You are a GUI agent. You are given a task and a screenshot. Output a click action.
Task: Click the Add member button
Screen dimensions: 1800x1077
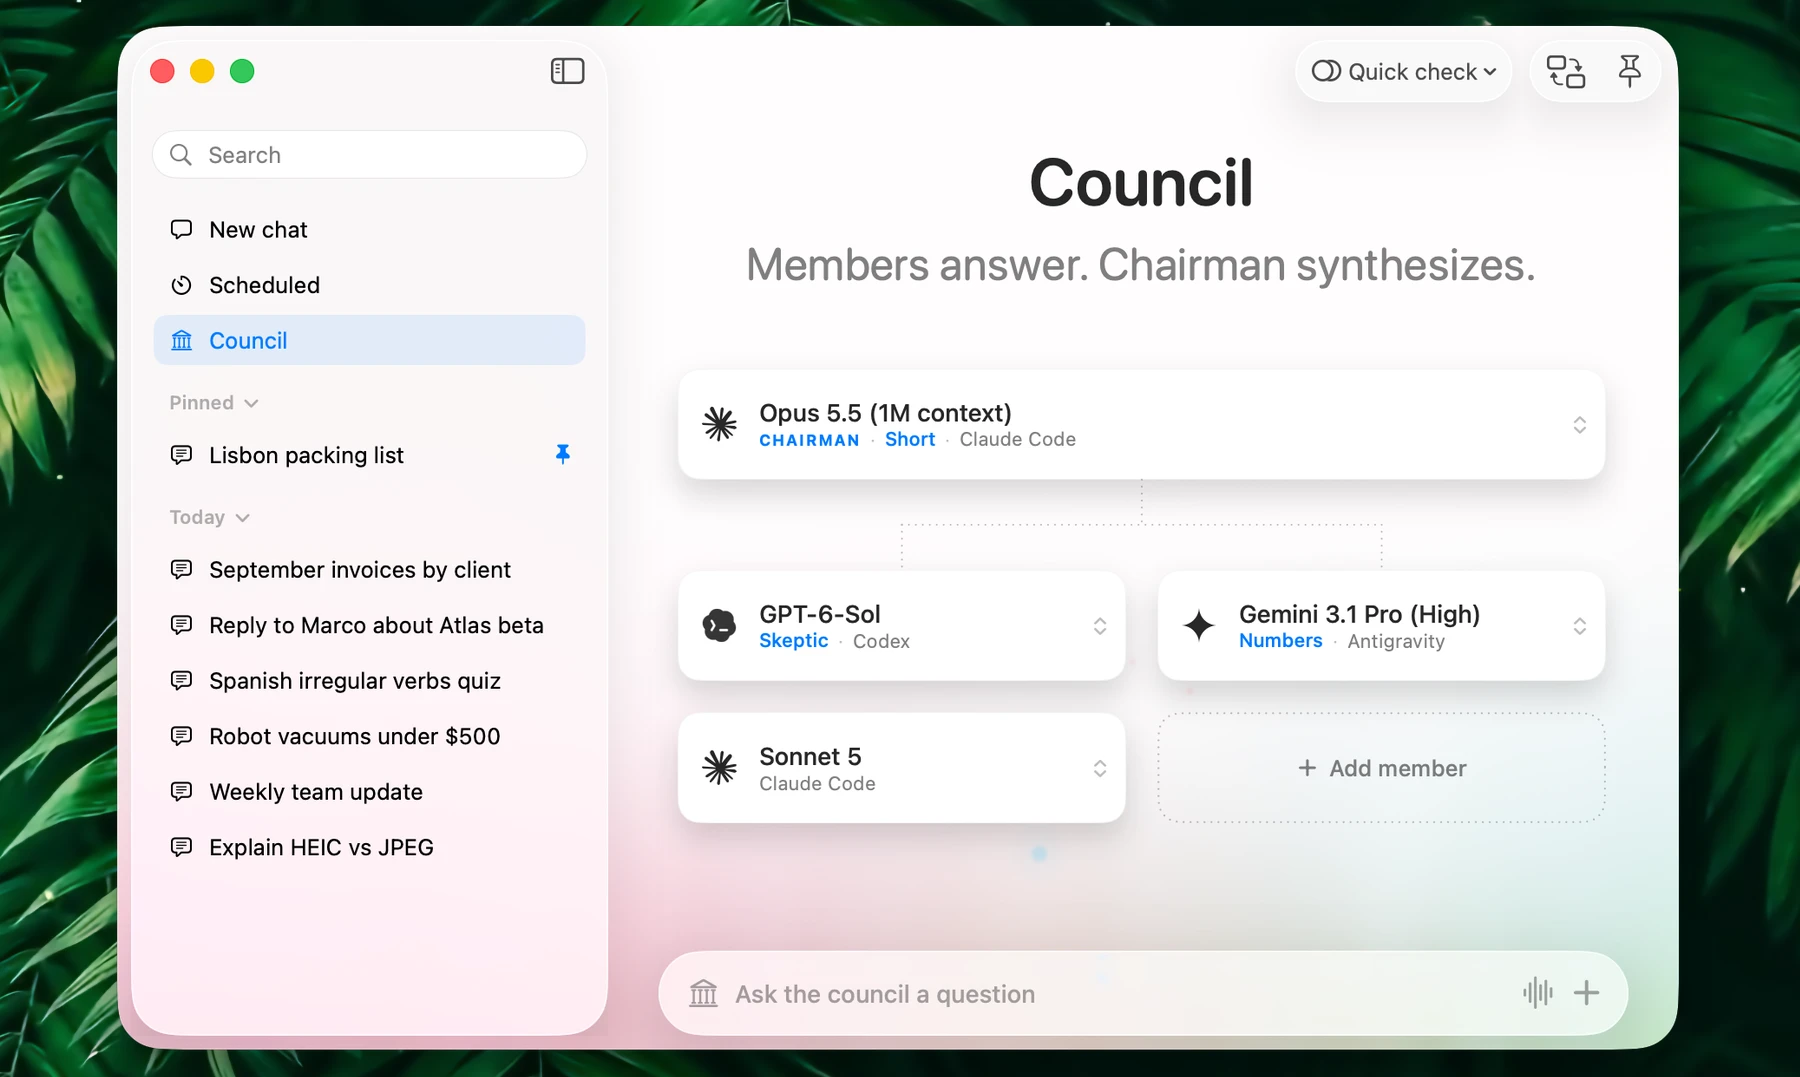(1381, 768)
